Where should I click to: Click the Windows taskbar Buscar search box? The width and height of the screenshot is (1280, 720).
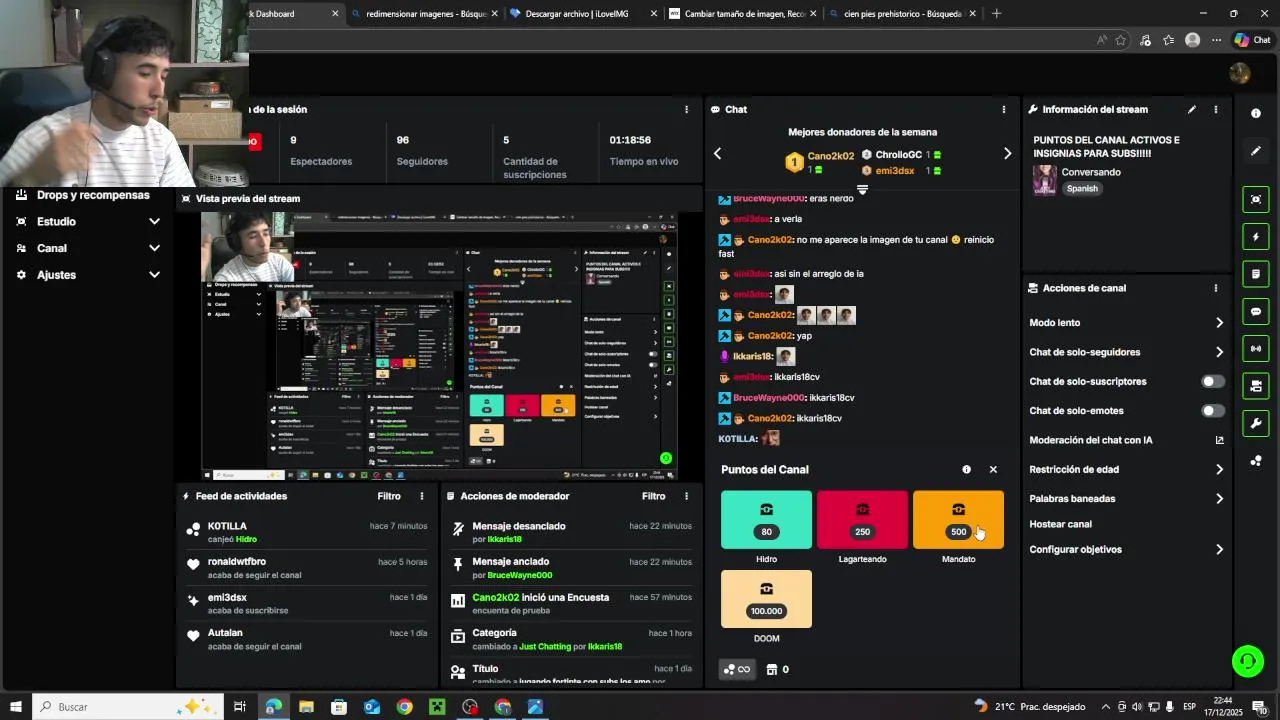tap(128, 707)
